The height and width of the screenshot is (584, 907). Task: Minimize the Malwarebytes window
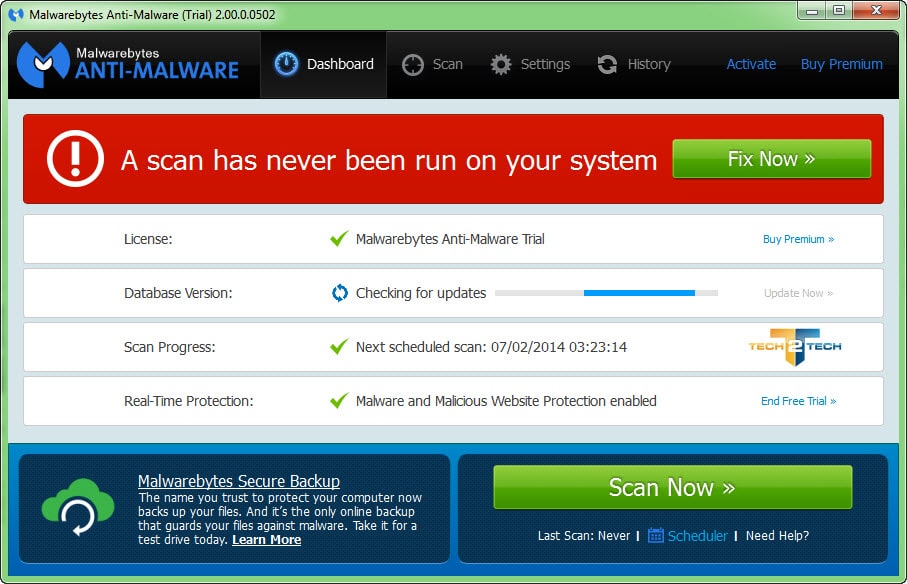[x=812, y=11]
